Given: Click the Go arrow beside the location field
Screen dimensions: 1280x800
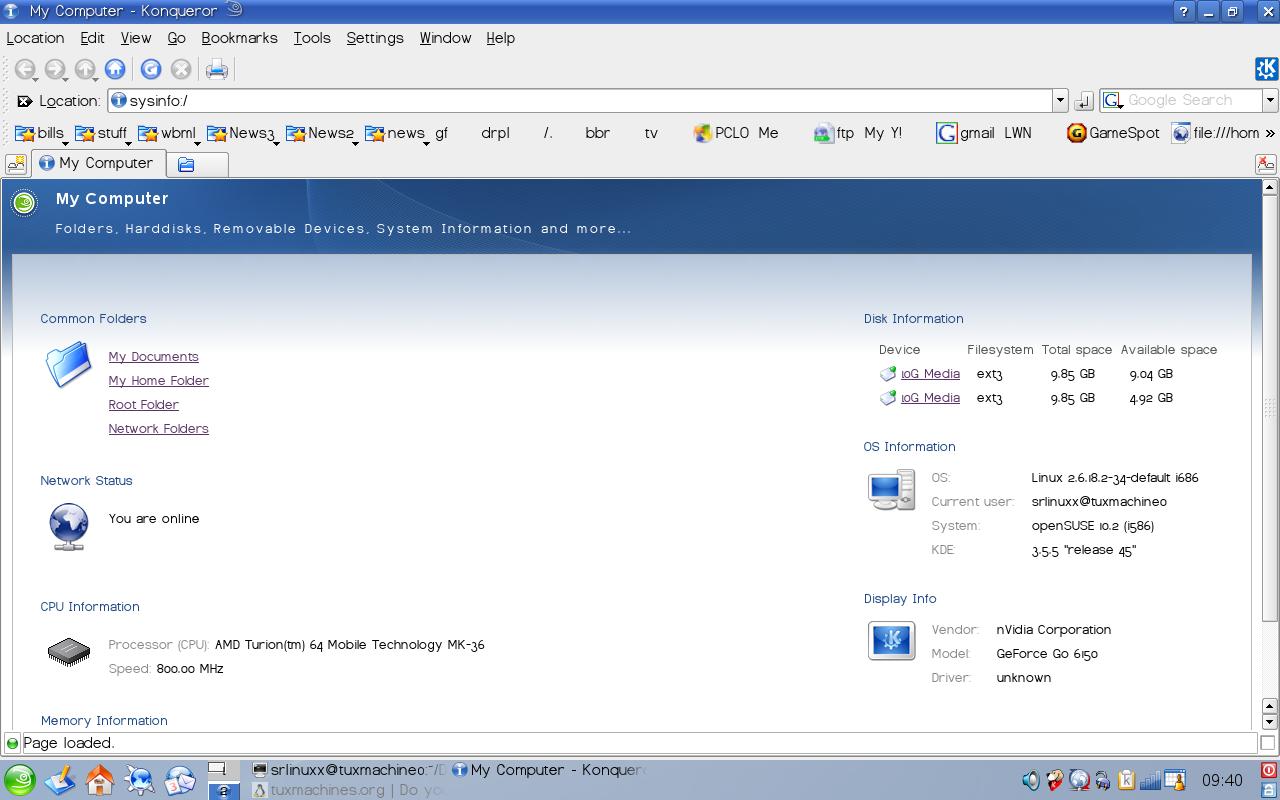Looking at the screenshot, I should click(1083, 101).
